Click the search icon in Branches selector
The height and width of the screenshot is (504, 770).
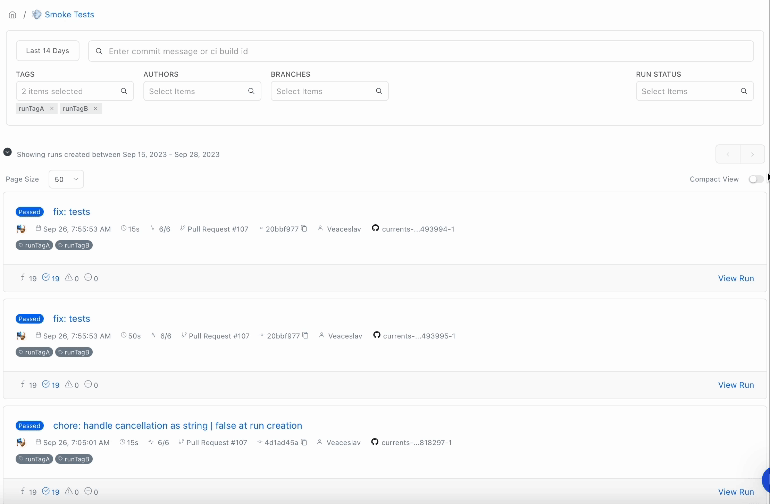[379, 91]
